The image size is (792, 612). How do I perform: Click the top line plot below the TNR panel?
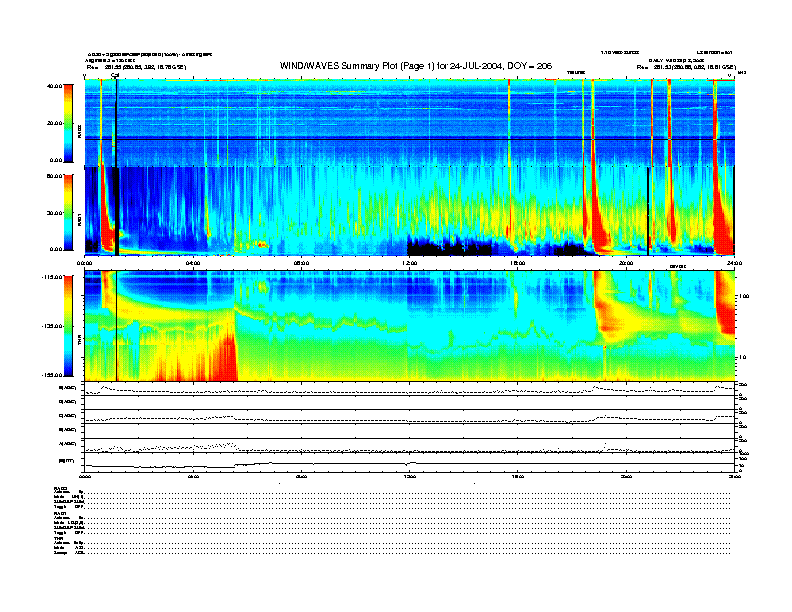point(410,390)
